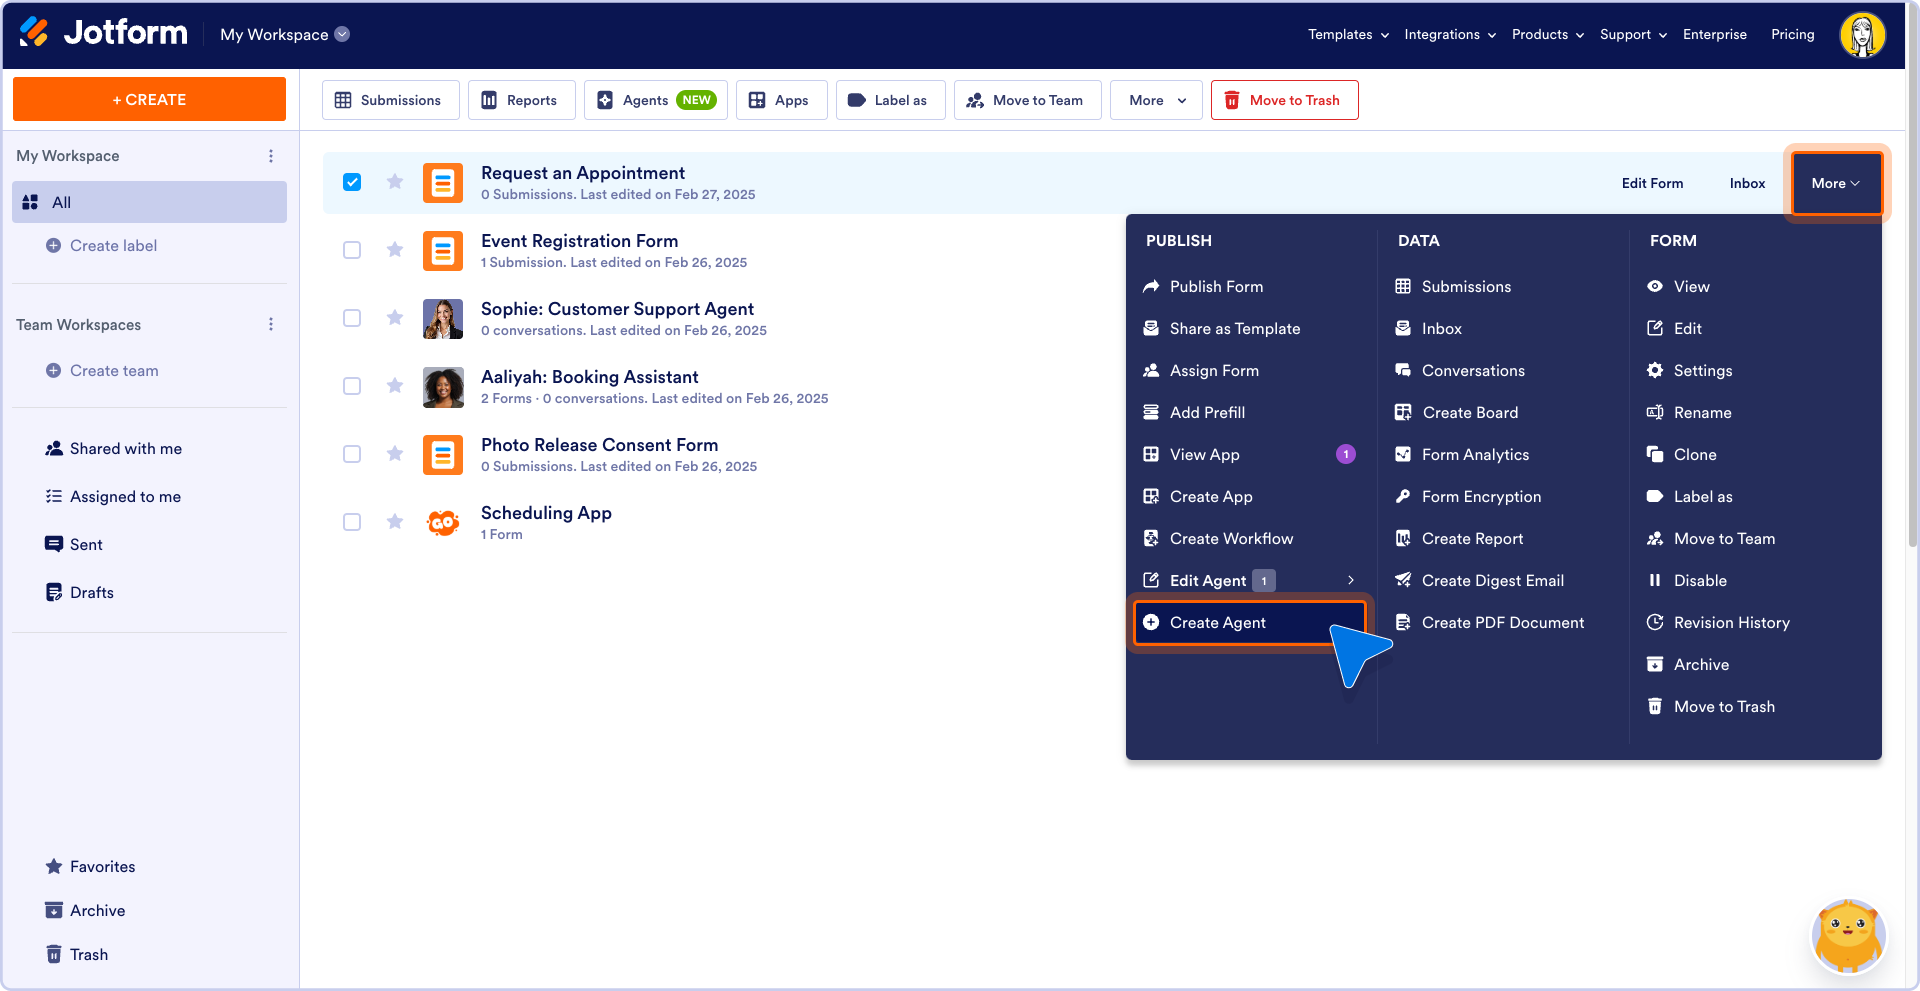
Task: Click the Settings gear icon in menu
Action: pos(1655,370)
